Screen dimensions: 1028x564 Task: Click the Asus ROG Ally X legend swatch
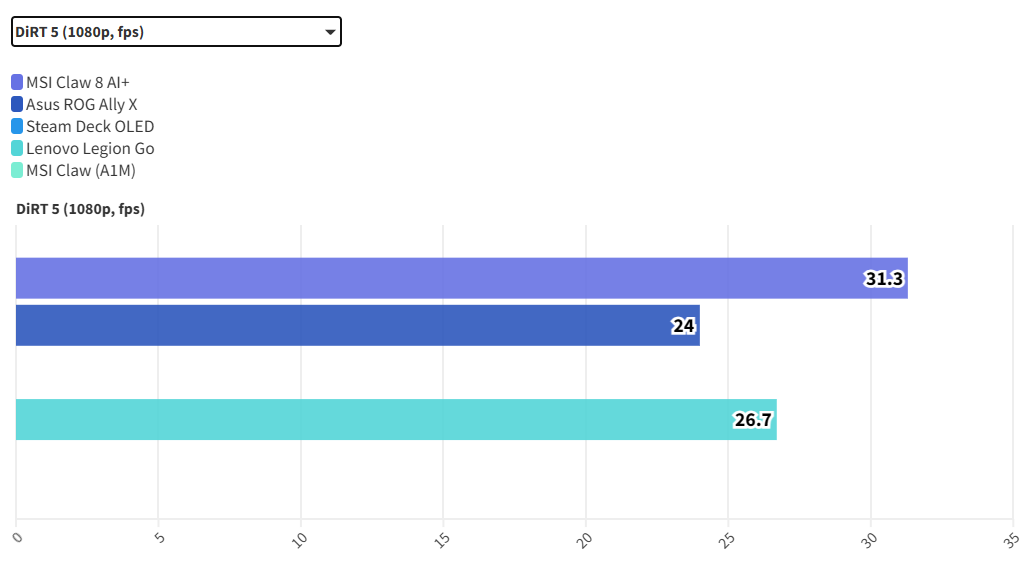coord(17,104)
